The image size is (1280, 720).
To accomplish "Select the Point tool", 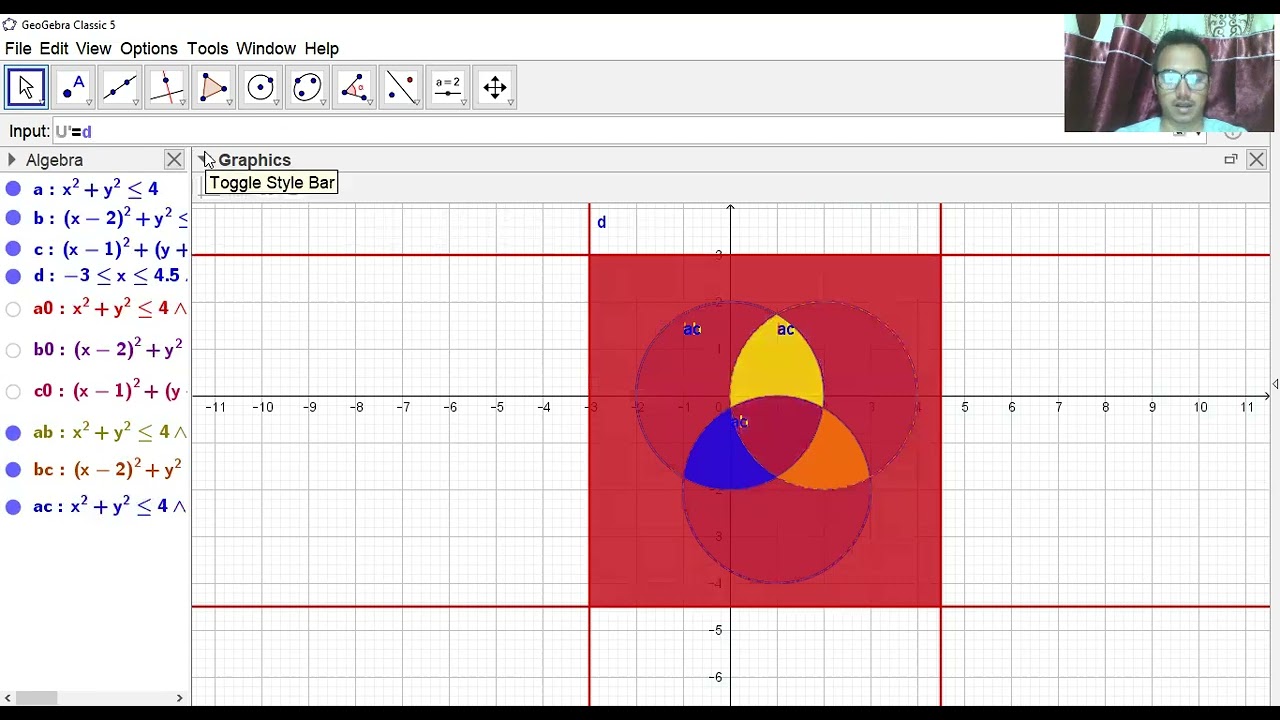I will coord(73,87).
